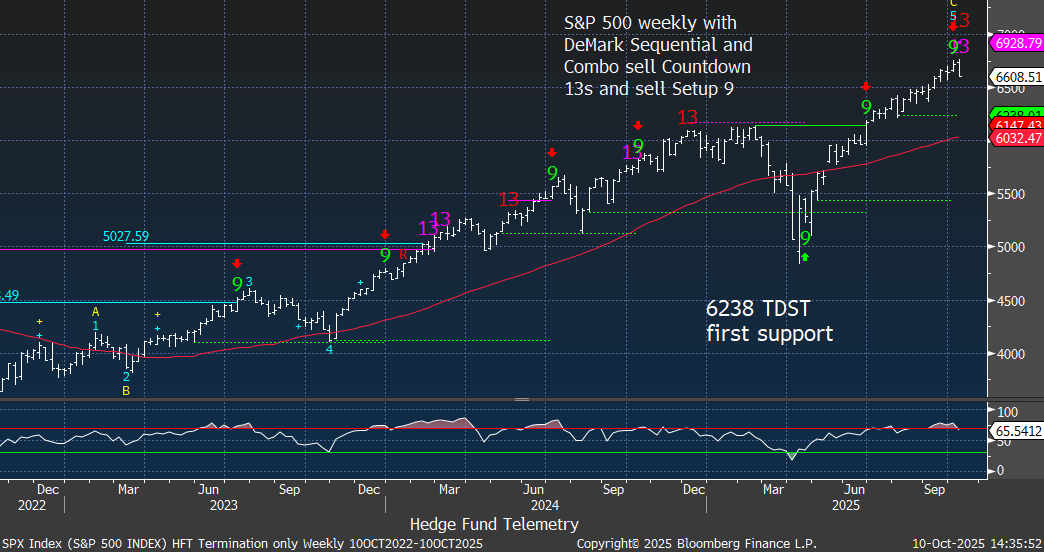1044x552 pixels.
Task: Click the Hedge Fund Telemetry label
Action: (x=494, y=523)
